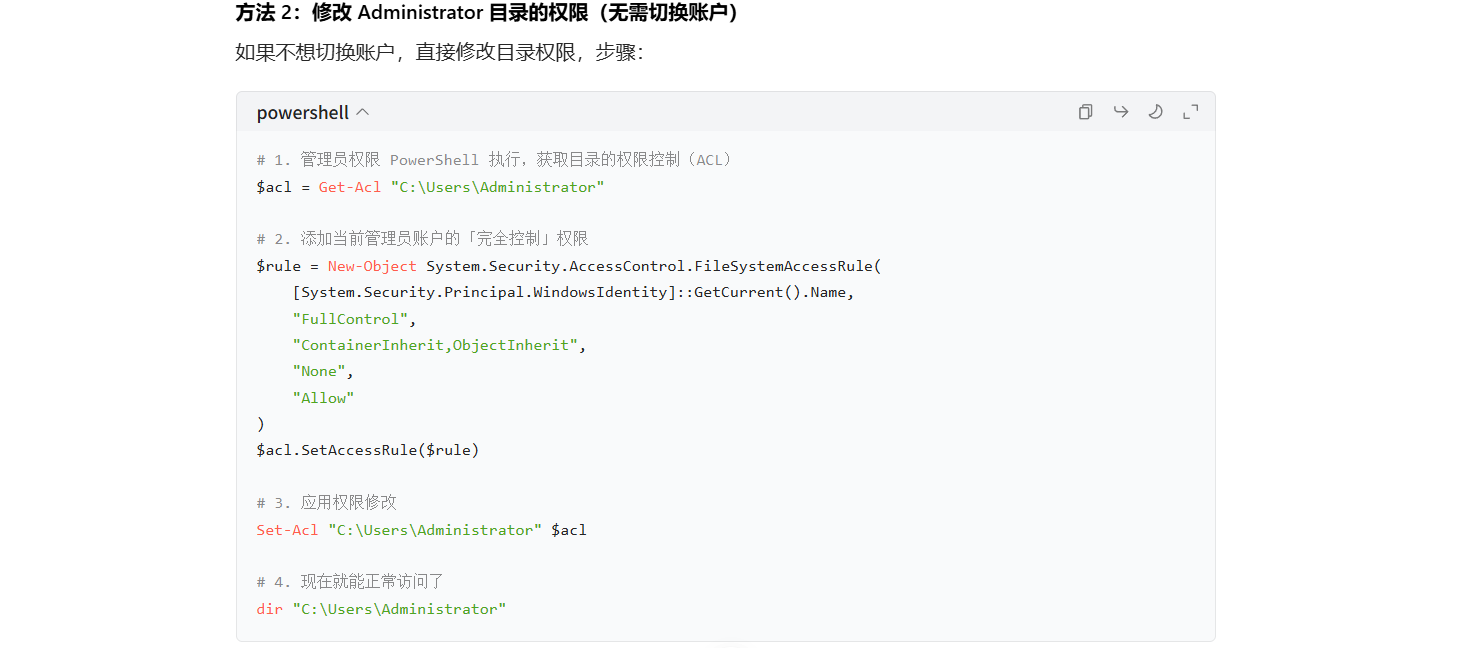Switch code block to dark theme
The width and height of the screenshot is (1473, 648).
coord(1155,112)
